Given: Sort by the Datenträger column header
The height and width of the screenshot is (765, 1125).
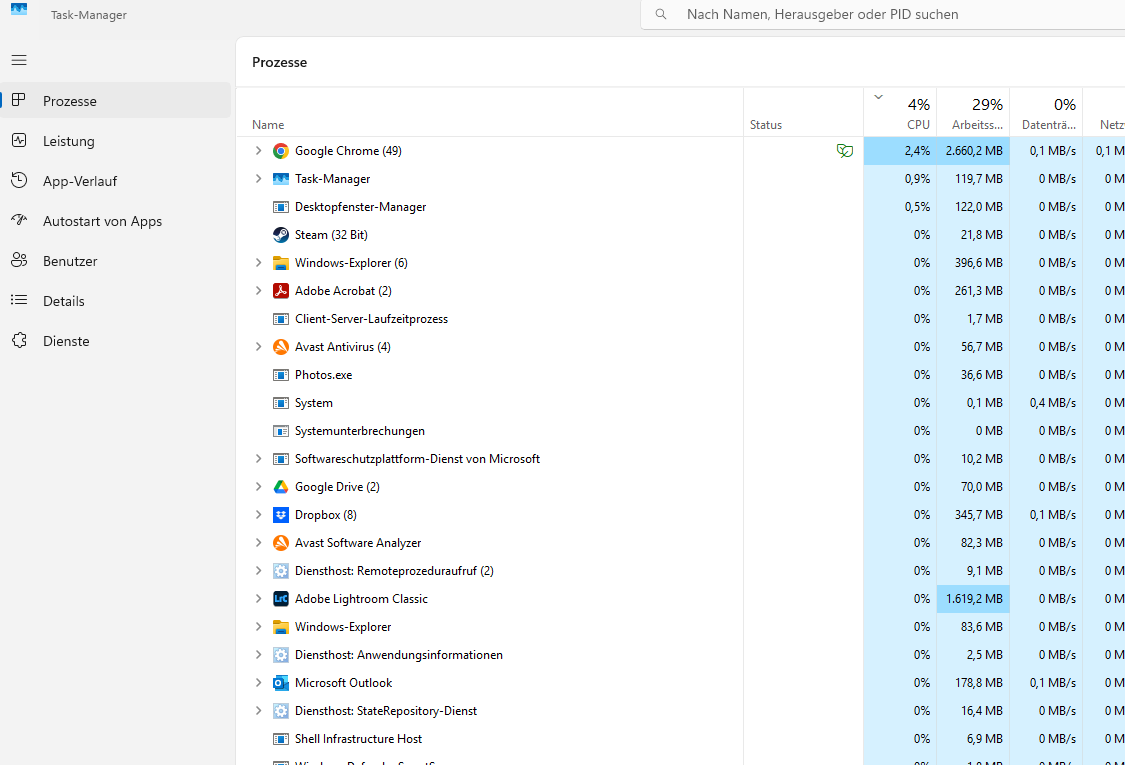Looking at the screenshot, I should click(x=1046, y=113).
